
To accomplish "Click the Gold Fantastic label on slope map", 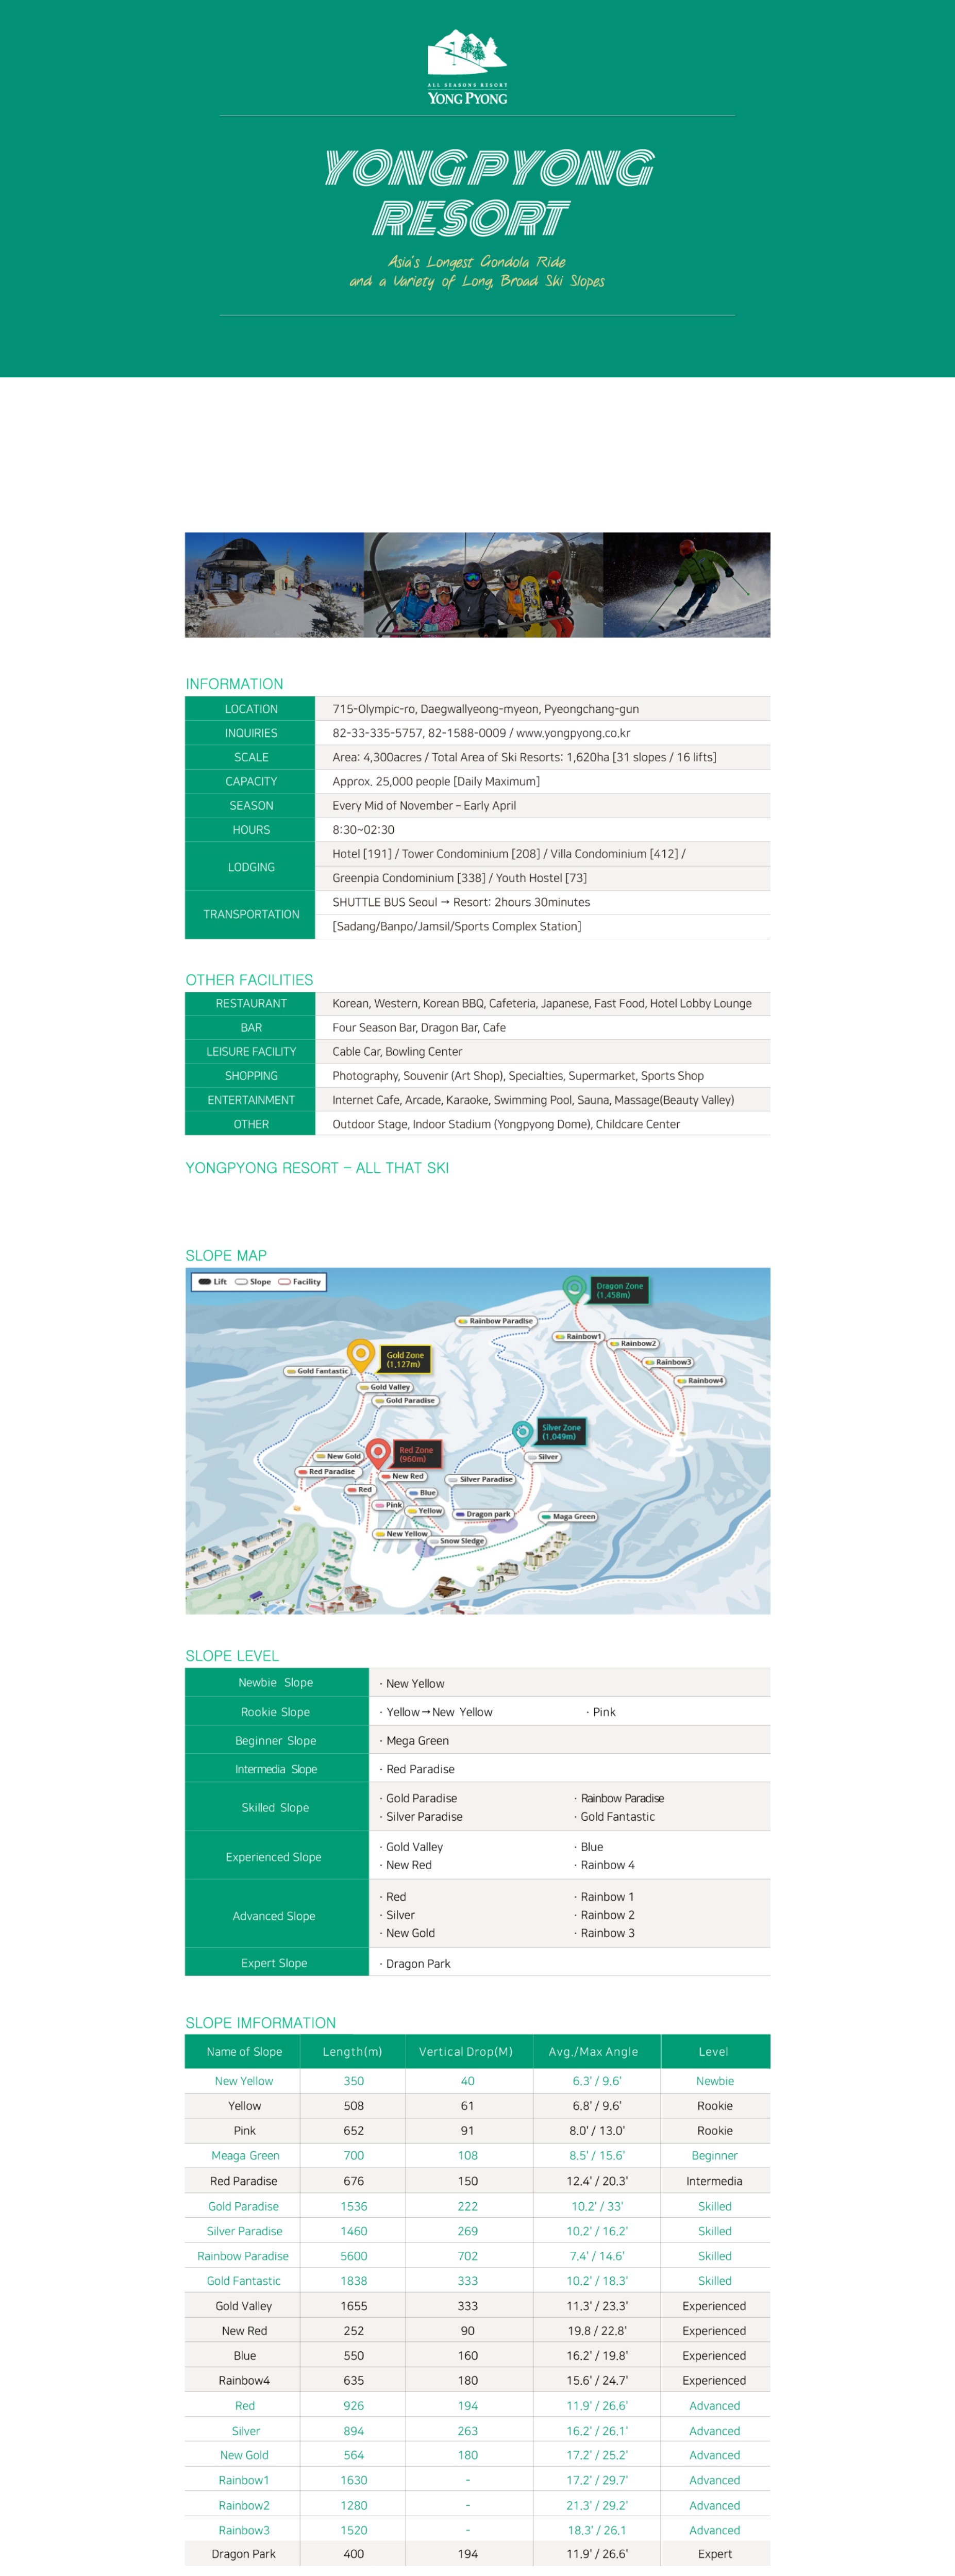I will pos(317,1371).
